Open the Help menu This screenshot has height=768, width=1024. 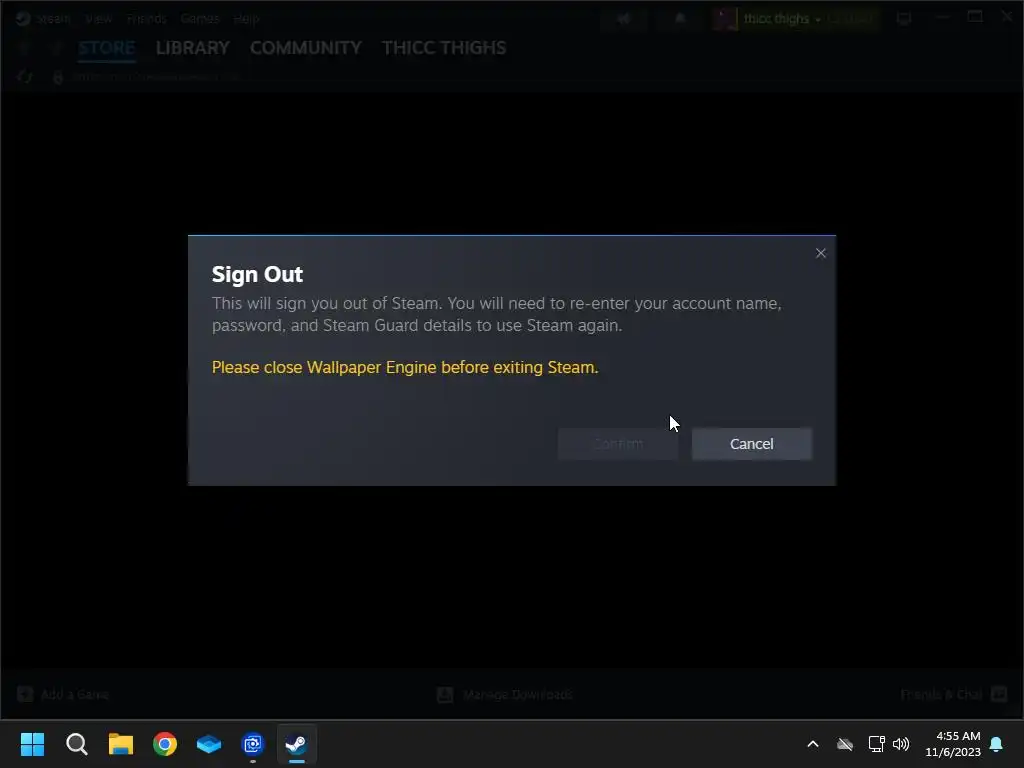(246, 18)
